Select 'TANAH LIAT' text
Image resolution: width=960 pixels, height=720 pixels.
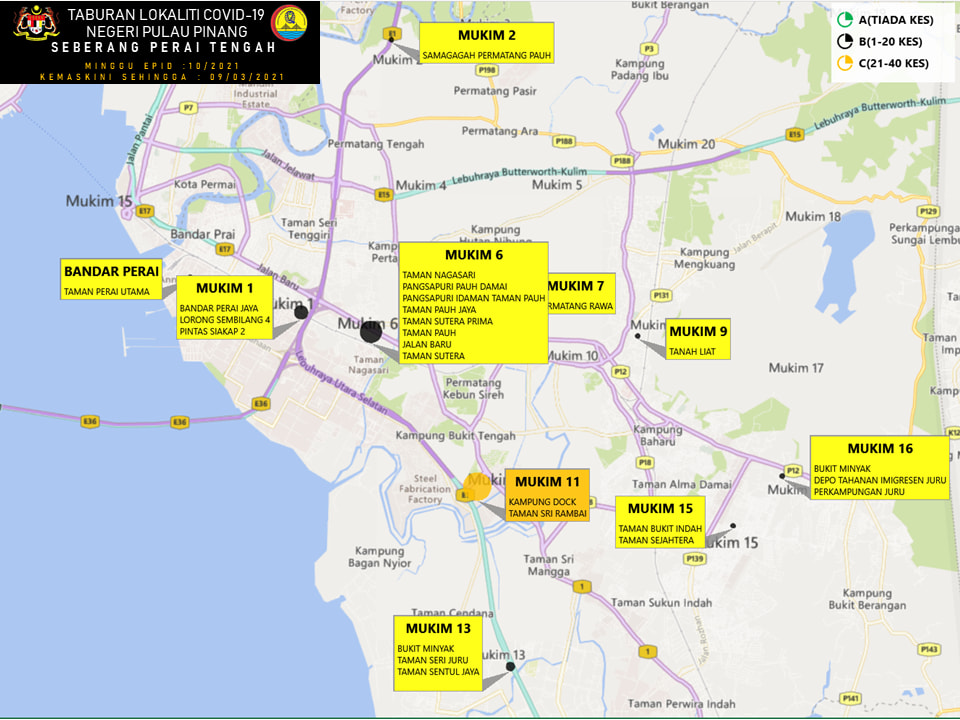coord(692,352)
